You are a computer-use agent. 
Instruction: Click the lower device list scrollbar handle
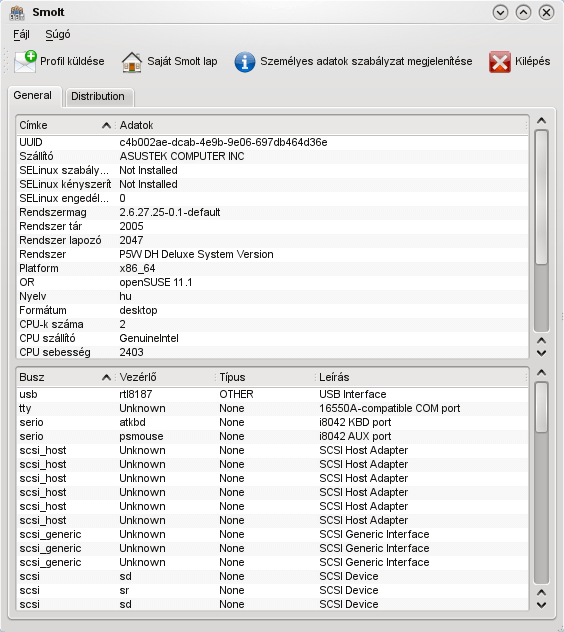[541, 407]
